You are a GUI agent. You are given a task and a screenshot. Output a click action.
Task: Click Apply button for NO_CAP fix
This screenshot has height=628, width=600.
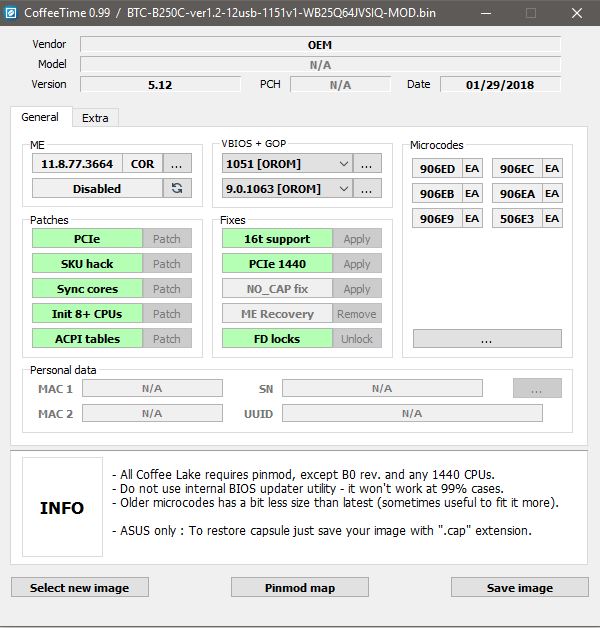tap(357, 289)
